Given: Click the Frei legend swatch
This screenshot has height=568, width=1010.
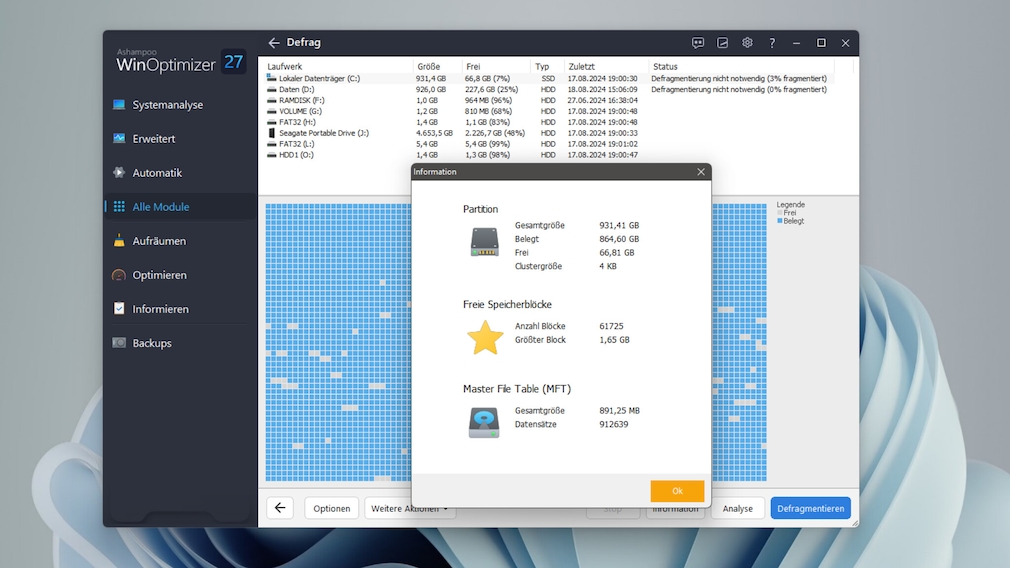Looking at the screenshot, I should tap(780, 213).
